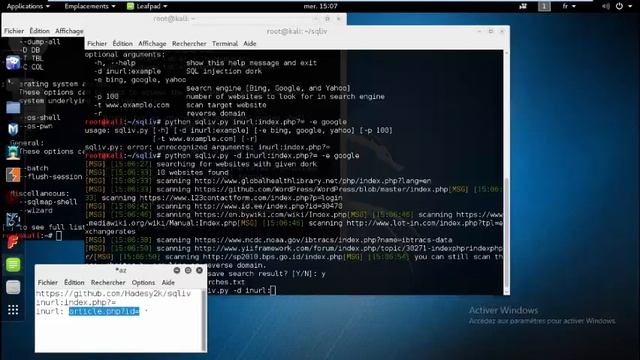Select workspace 1 indicator in top bar
This screenshot has width=640, height=360.
coord(544,6)
